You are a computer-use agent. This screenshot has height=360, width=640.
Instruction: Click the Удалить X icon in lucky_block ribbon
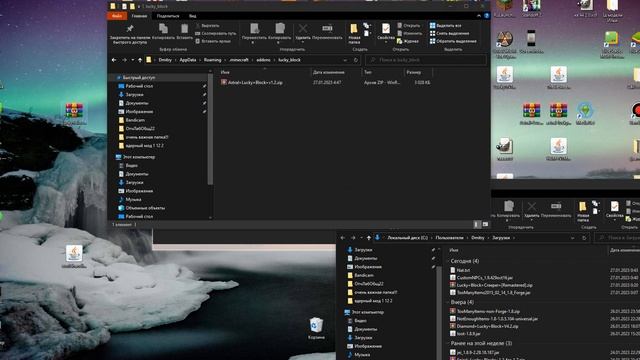[x=303, y=29]
